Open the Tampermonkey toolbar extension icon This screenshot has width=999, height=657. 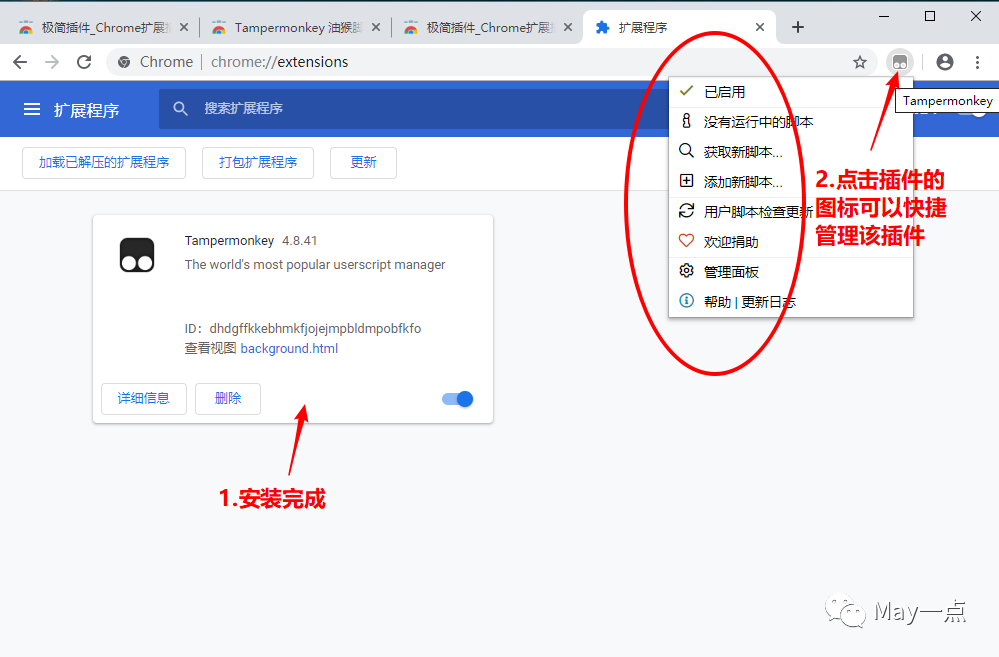coord(900,62)
